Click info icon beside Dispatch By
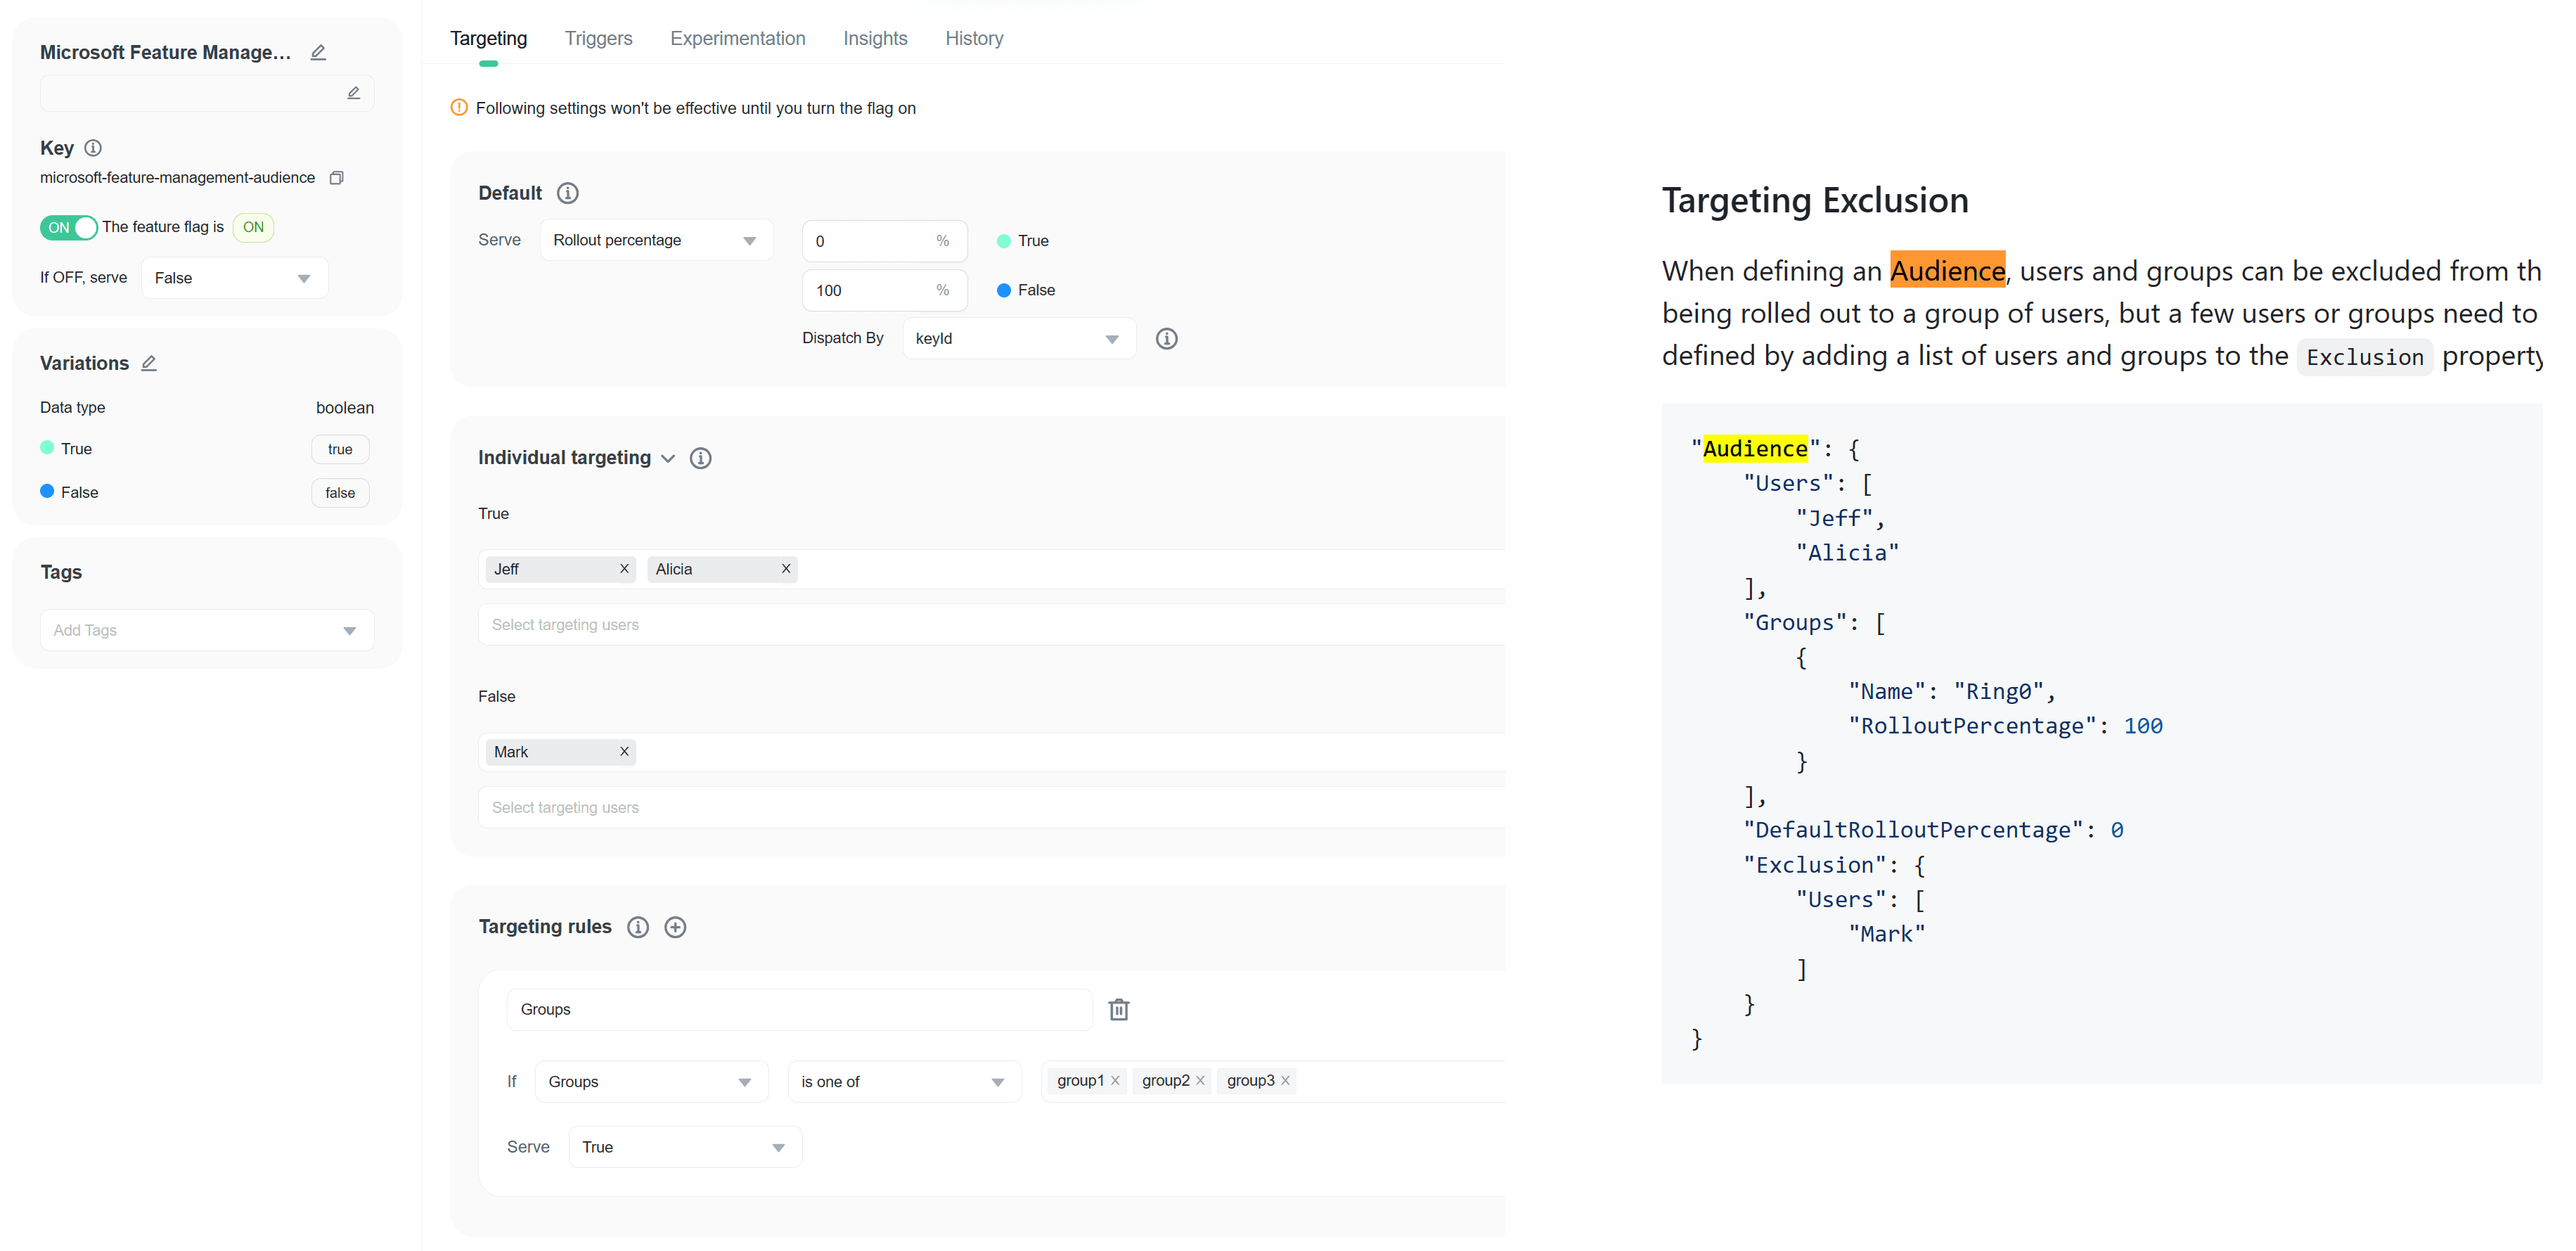This screenshot has width=2576, height=1251. point(1166,338)
